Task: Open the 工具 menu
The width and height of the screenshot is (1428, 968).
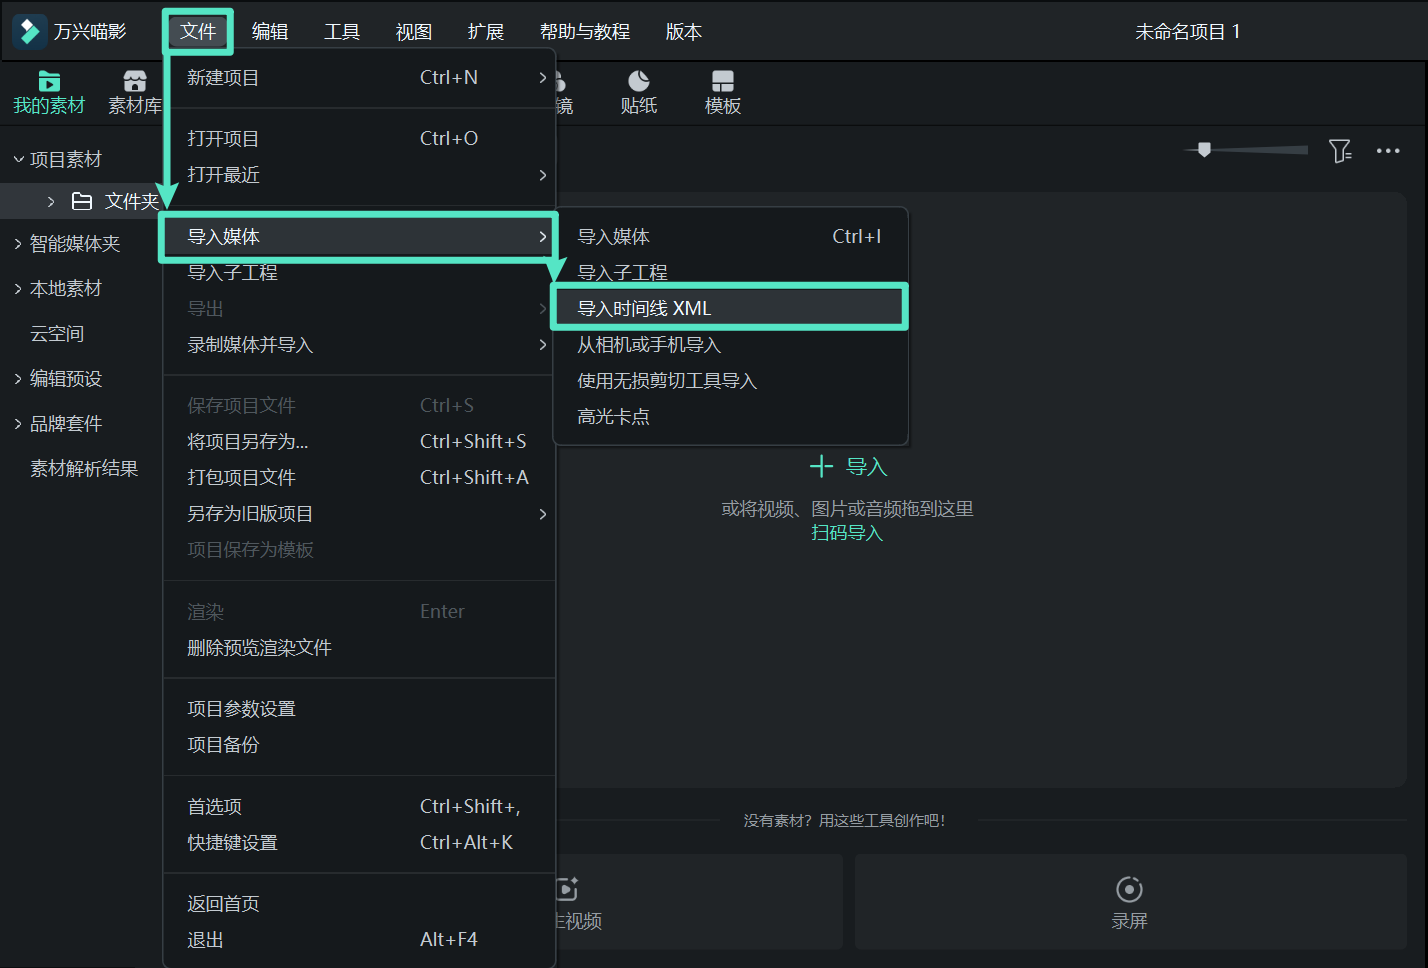Action: click(x=342, y=32)
